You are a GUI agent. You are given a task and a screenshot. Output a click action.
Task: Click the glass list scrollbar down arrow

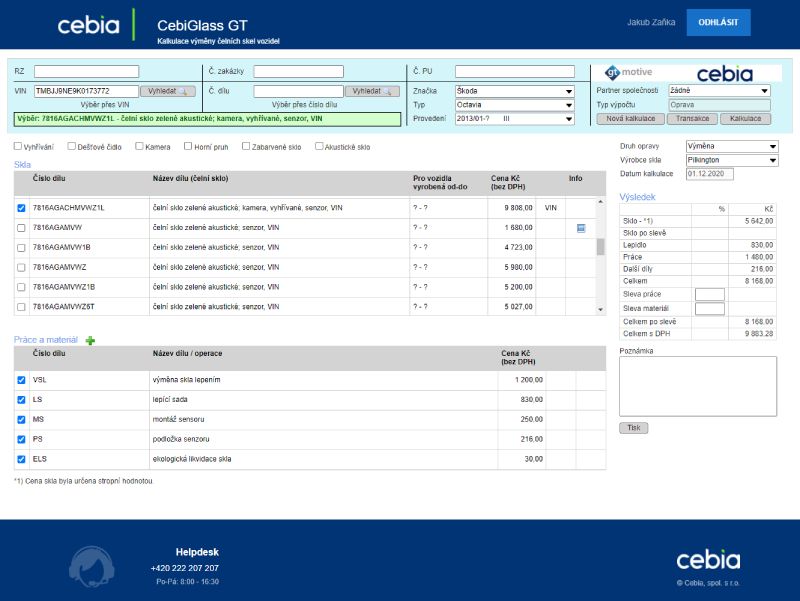point(601,310)
